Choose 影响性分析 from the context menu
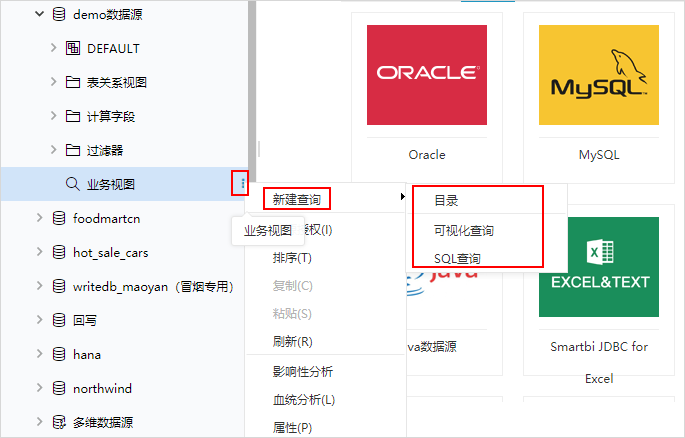Viewport: 685px width, 438px height. [303, 371]
